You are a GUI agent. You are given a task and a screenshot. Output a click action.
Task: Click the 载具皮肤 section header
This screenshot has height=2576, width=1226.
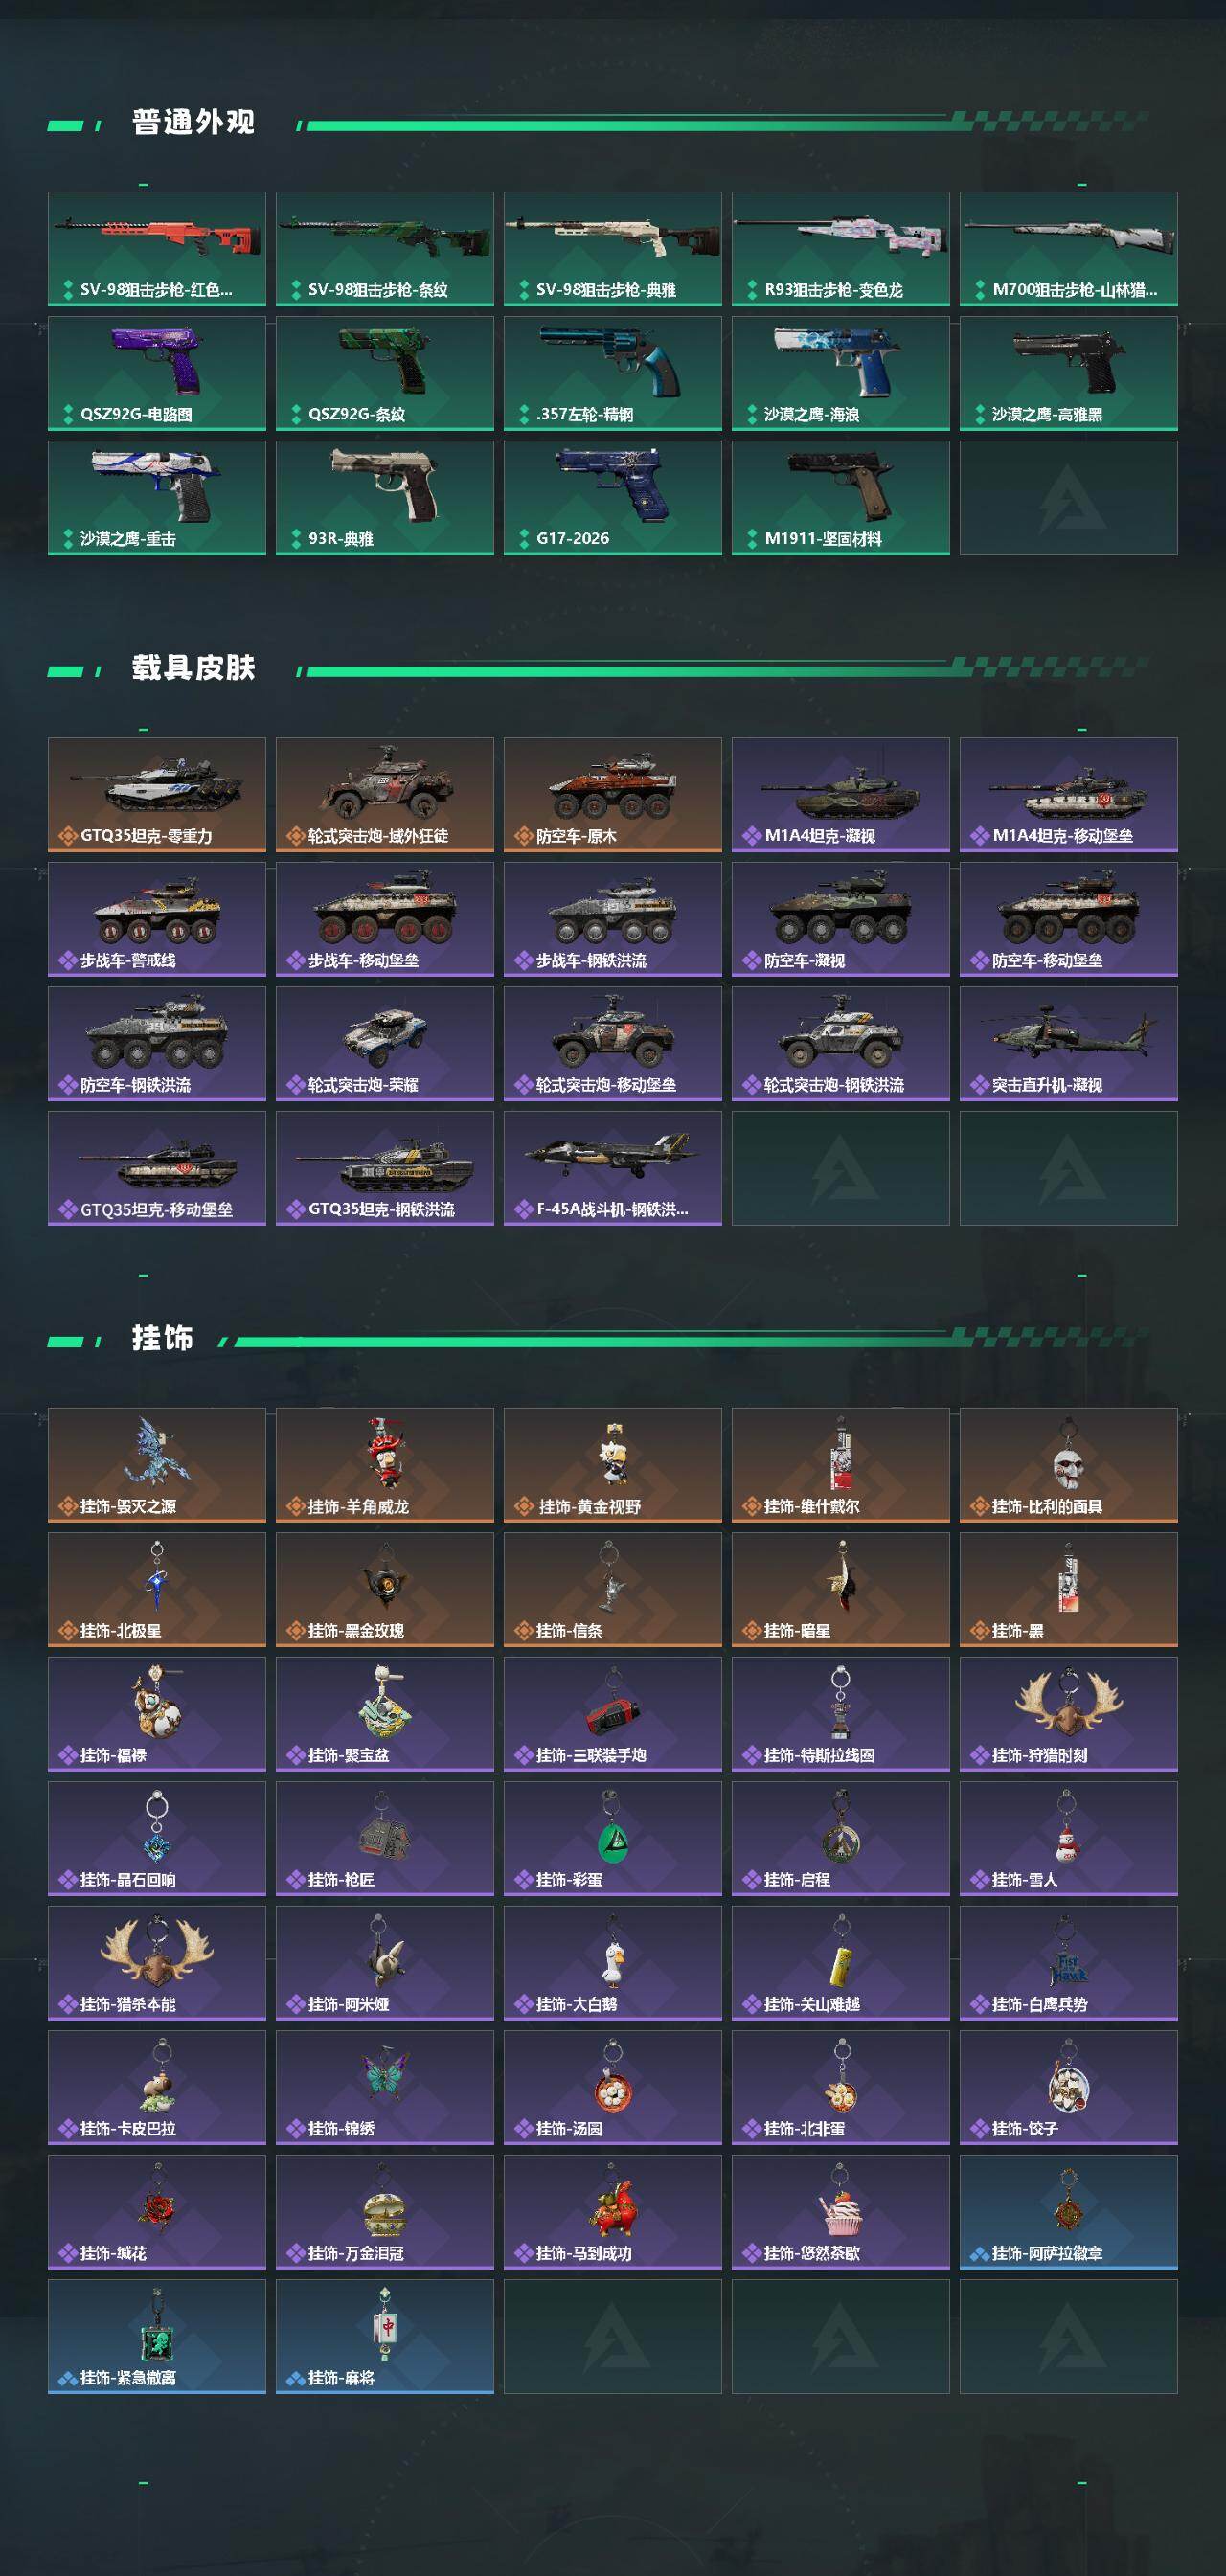coord(193,668)
